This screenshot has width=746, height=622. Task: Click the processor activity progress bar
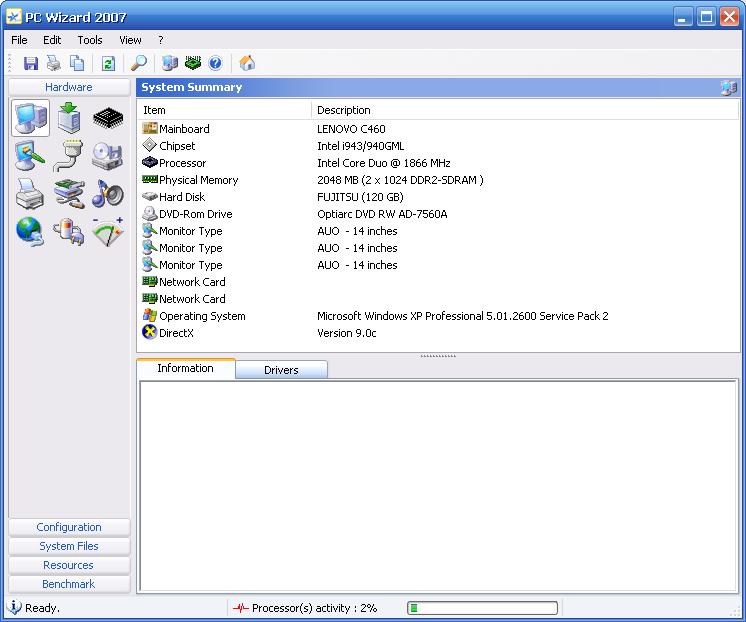coord(482,608)
